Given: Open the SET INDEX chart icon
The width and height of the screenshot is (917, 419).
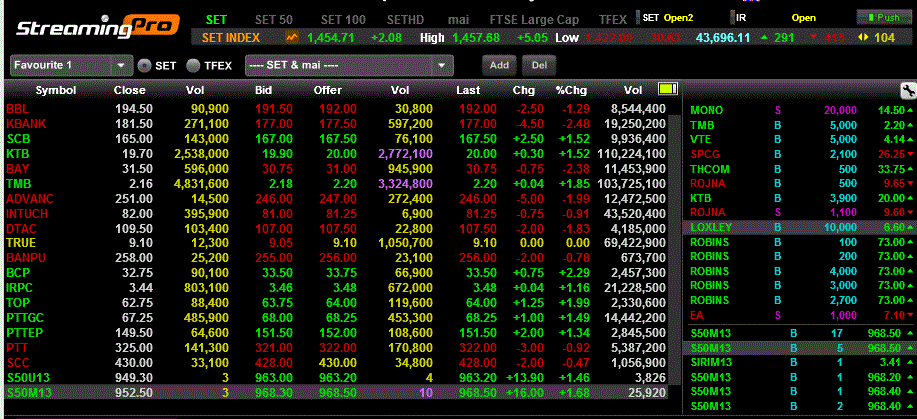Looking at the screenshot, I should (291, 38).
